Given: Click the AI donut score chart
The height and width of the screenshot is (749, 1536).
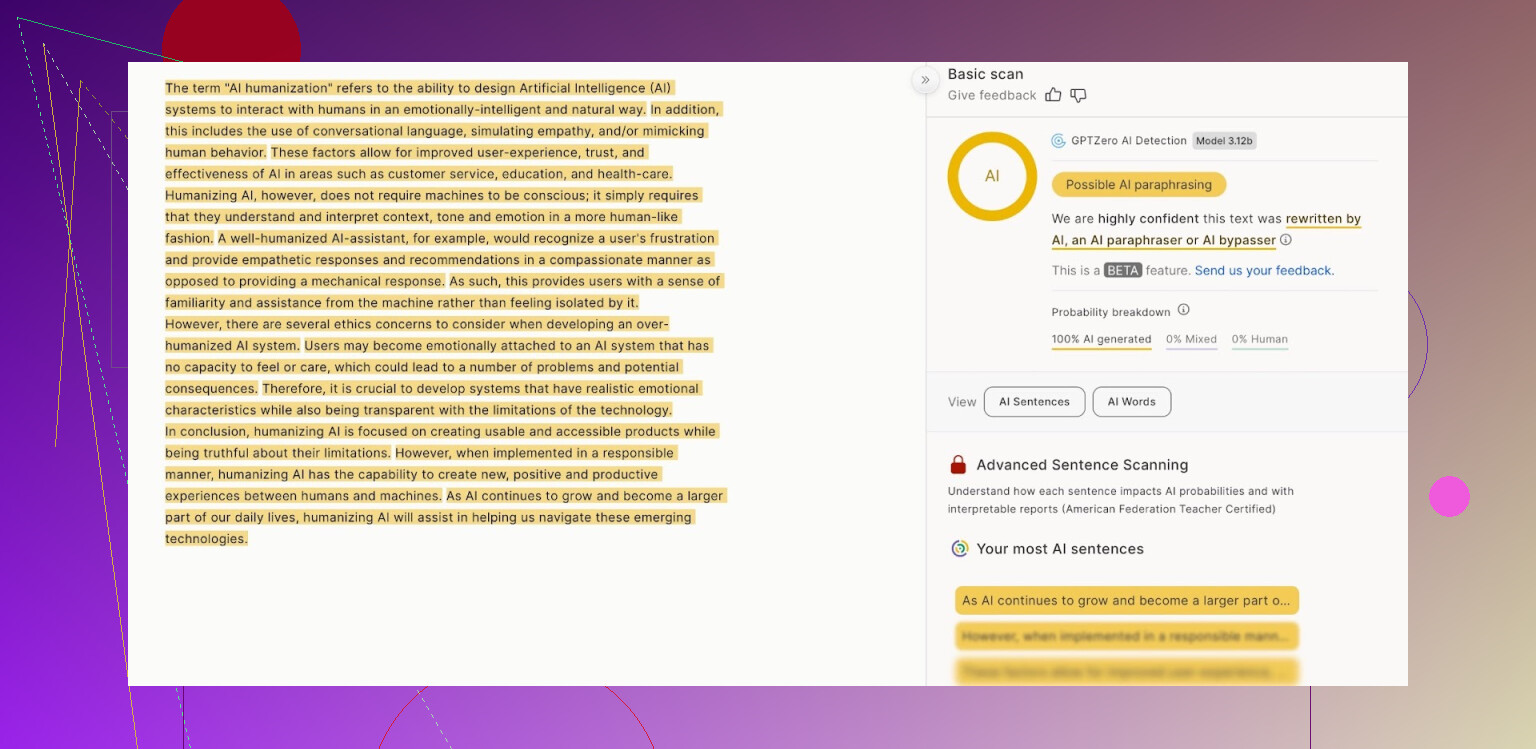Looking at the screenshot, I should coord(992,176).
